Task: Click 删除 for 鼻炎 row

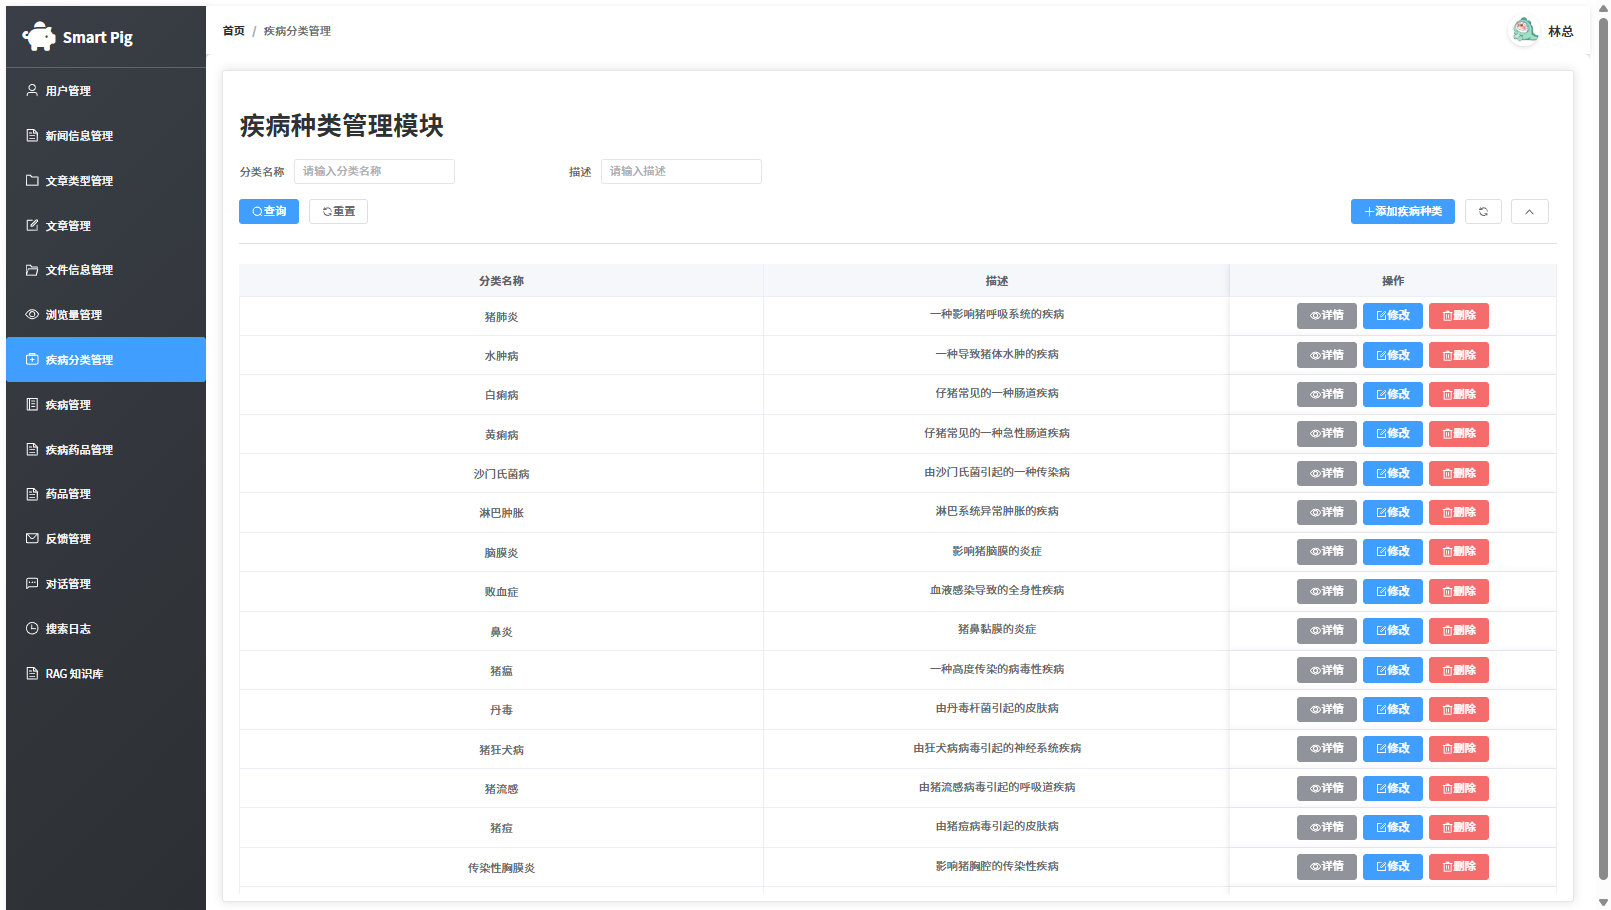Action: 1458,631
